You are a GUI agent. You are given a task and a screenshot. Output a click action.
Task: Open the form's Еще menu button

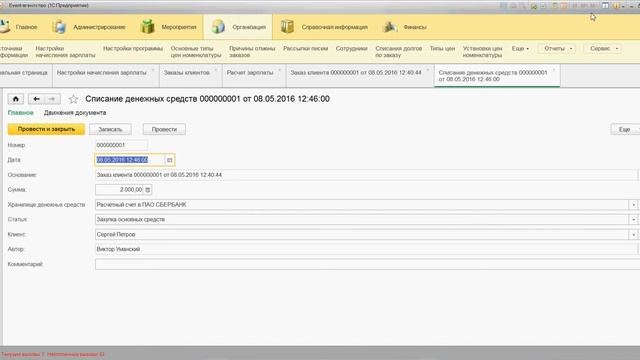625,129
